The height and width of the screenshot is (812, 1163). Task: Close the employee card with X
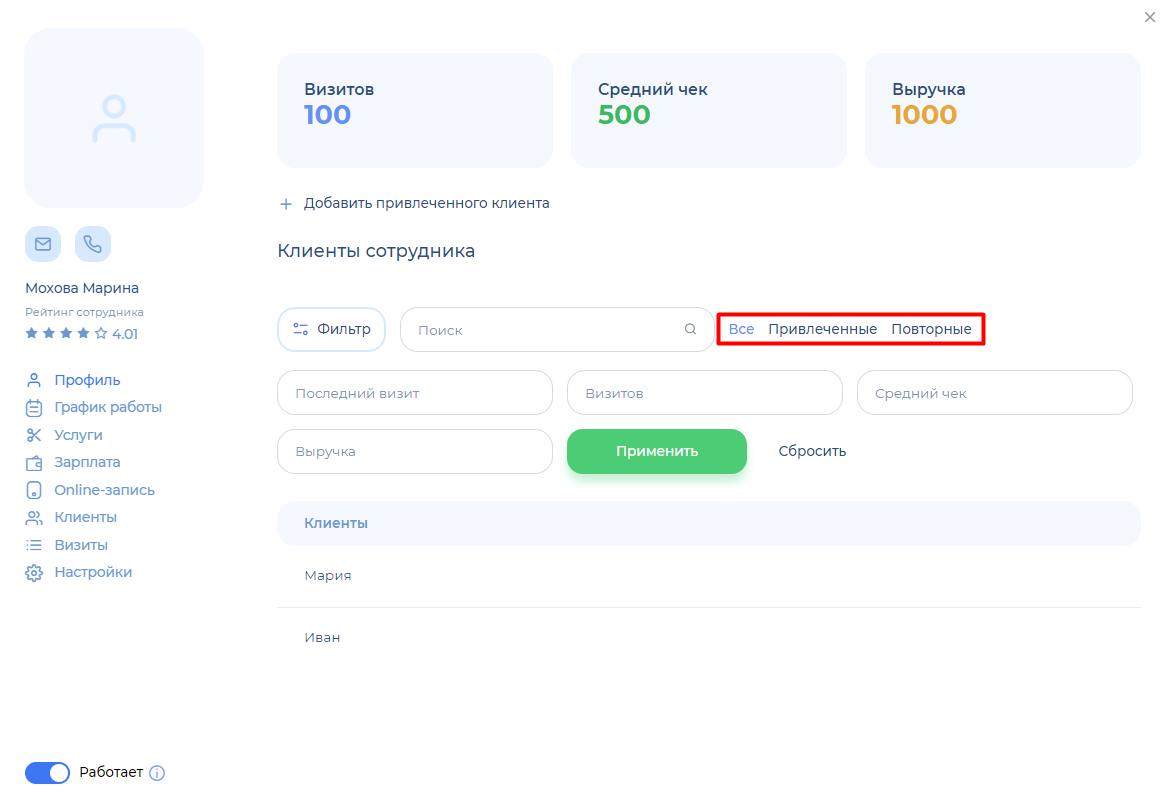click(1149, 17)
